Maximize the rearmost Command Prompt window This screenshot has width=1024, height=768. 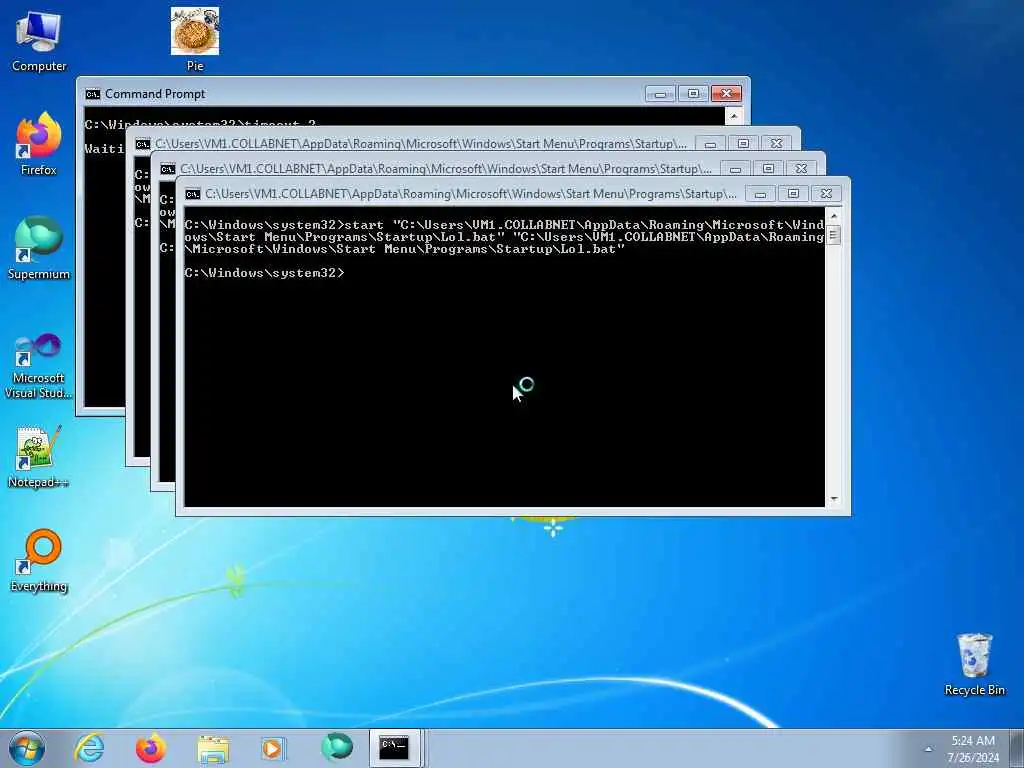(x=694, y=94)
